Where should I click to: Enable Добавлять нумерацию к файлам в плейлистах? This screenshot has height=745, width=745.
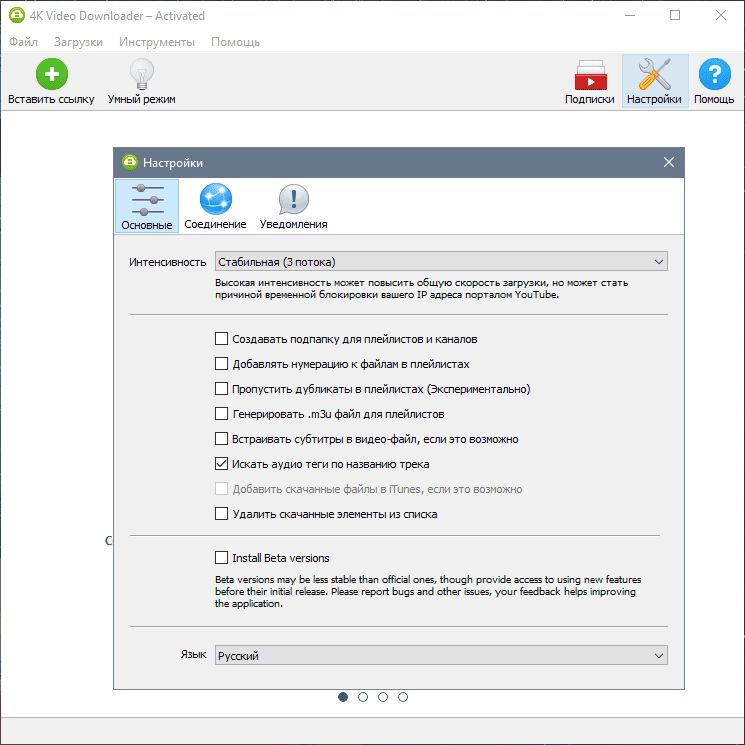tap(221, 364)
